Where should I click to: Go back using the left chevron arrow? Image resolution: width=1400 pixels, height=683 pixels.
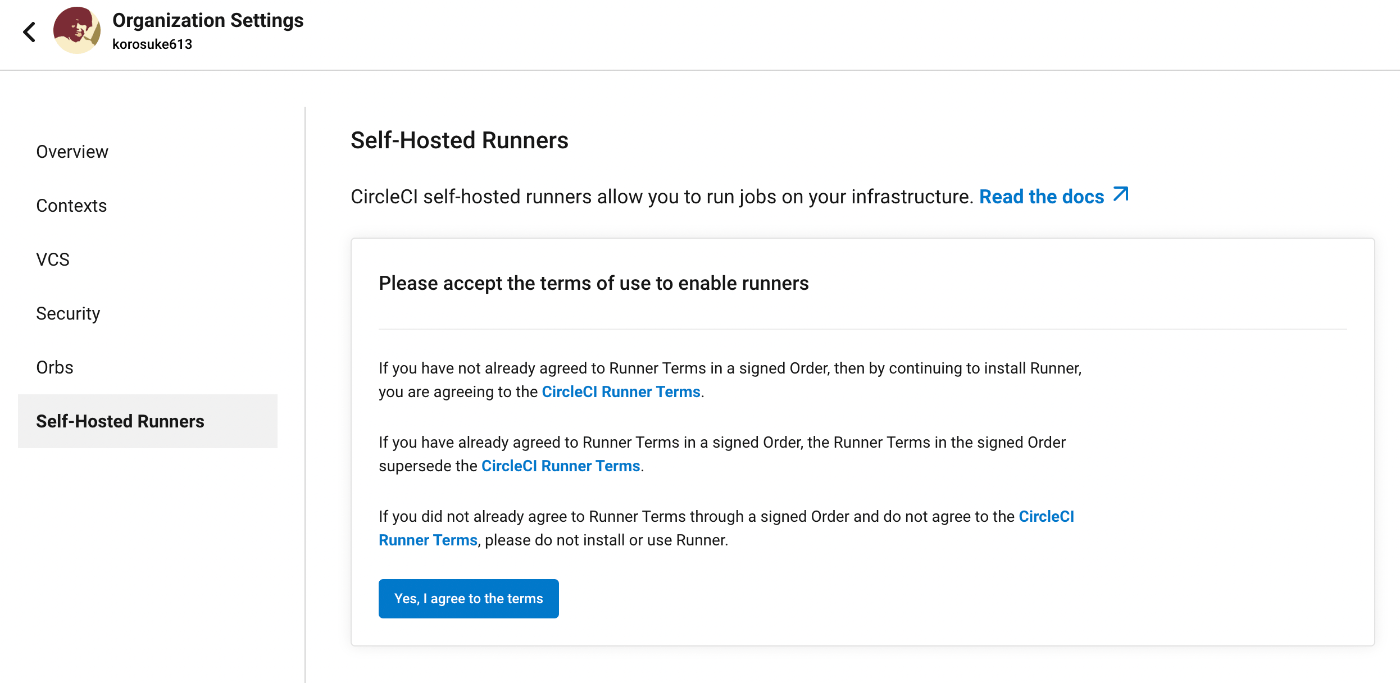[29, 32]
